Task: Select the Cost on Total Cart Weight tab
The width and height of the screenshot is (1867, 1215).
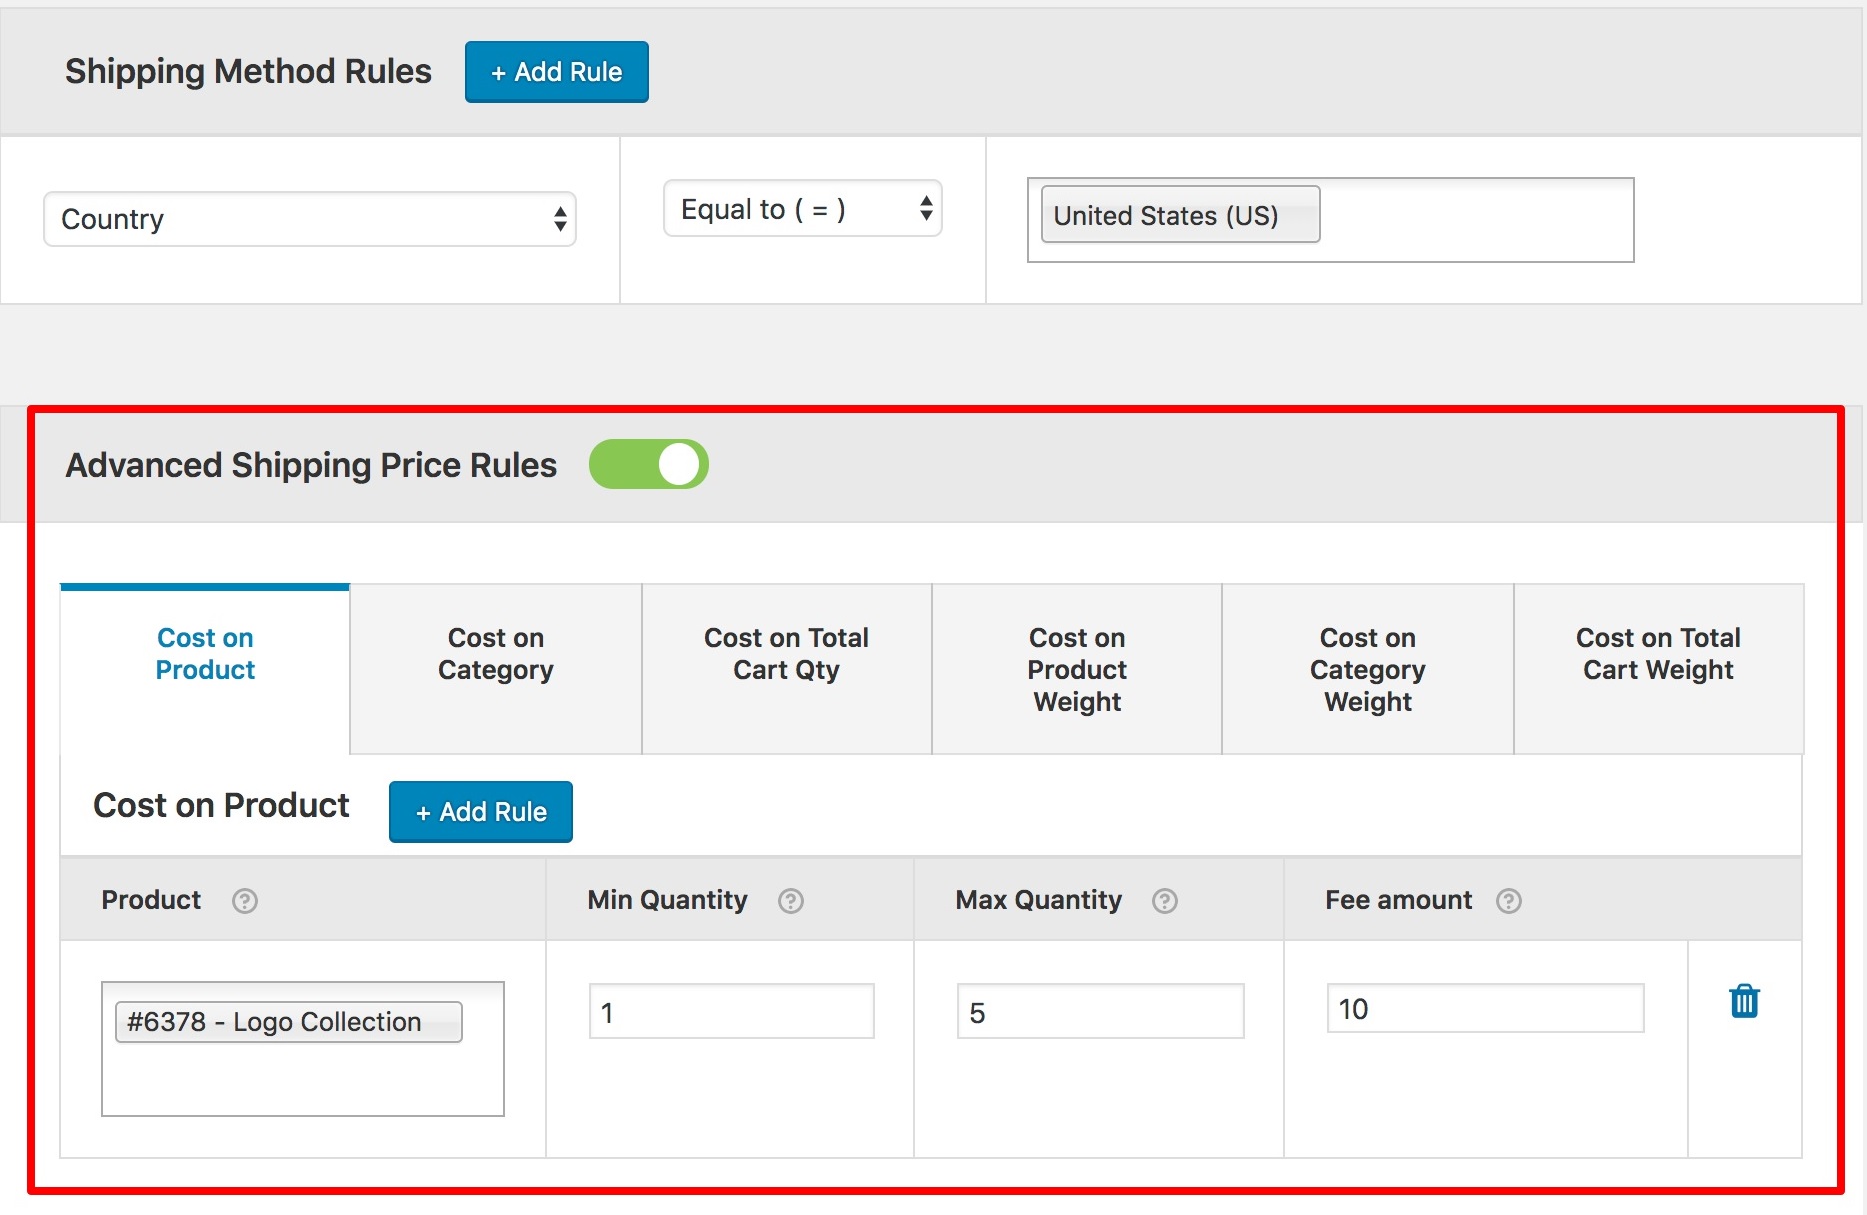Action: point(1658,653)
